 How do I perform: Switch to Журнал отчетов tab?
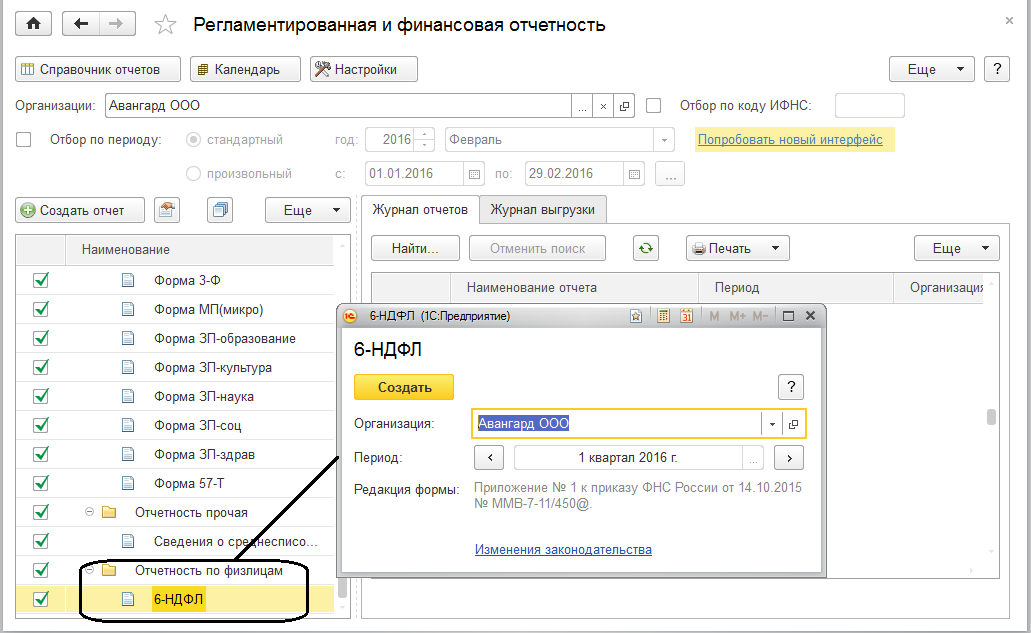420,210
